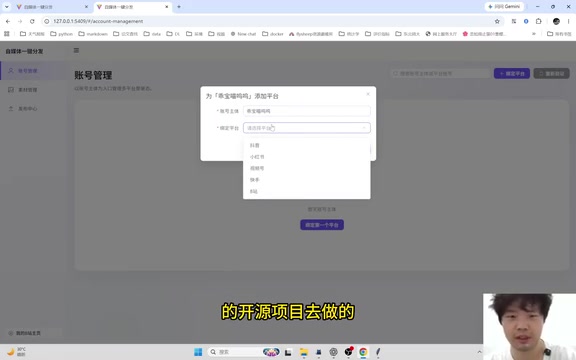576x360 pixels.
Task: Open the data bookmark folder
Action: coord(152,34)
